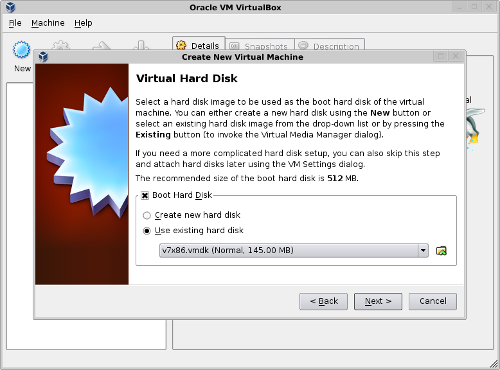500x370 pixels.
Task: Switch to the Details tab
Action: [199, 44]
